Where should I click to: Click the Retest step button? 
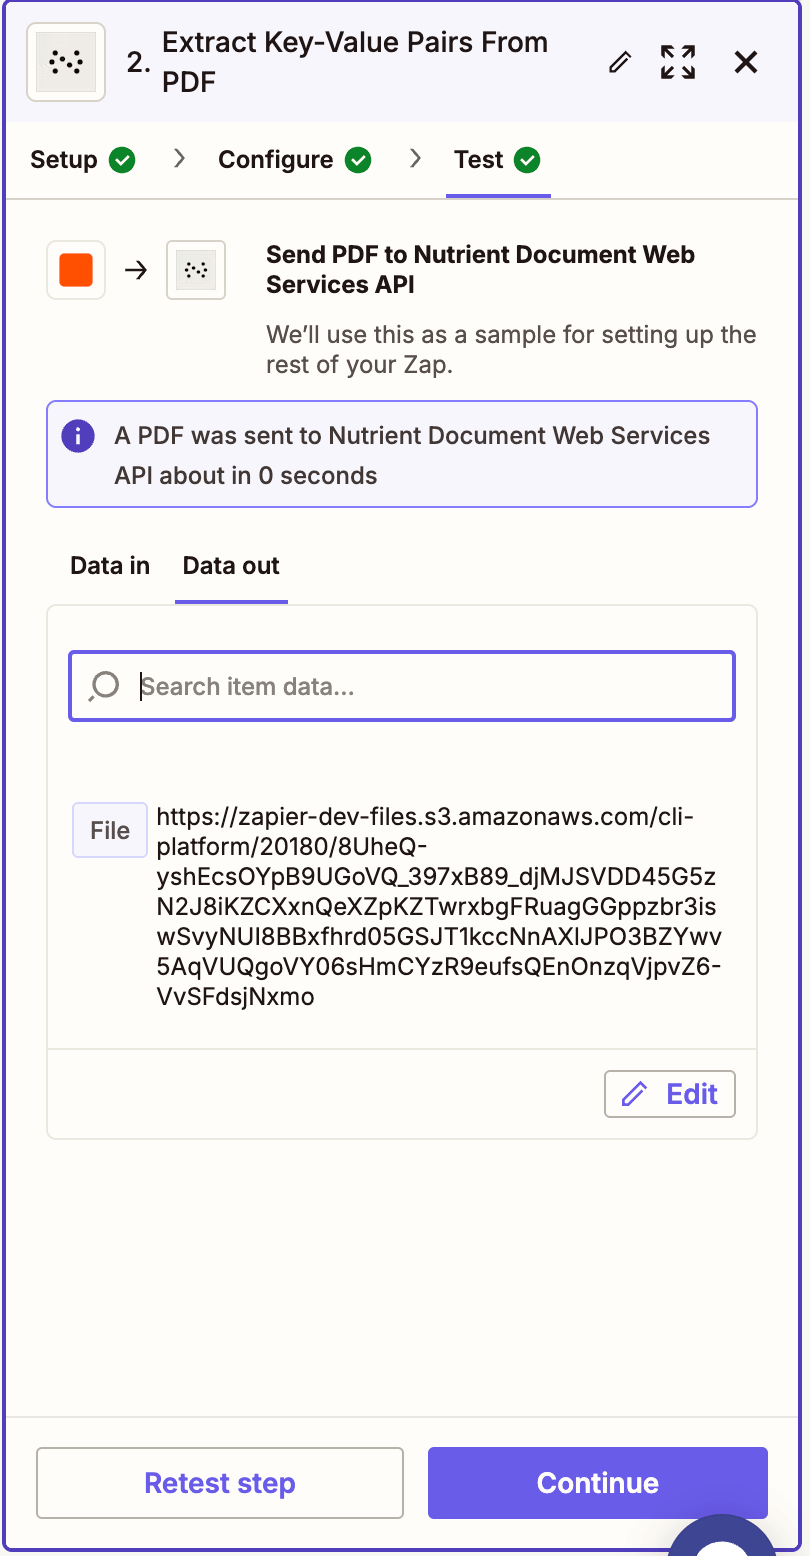click(x=219, y=1483)
